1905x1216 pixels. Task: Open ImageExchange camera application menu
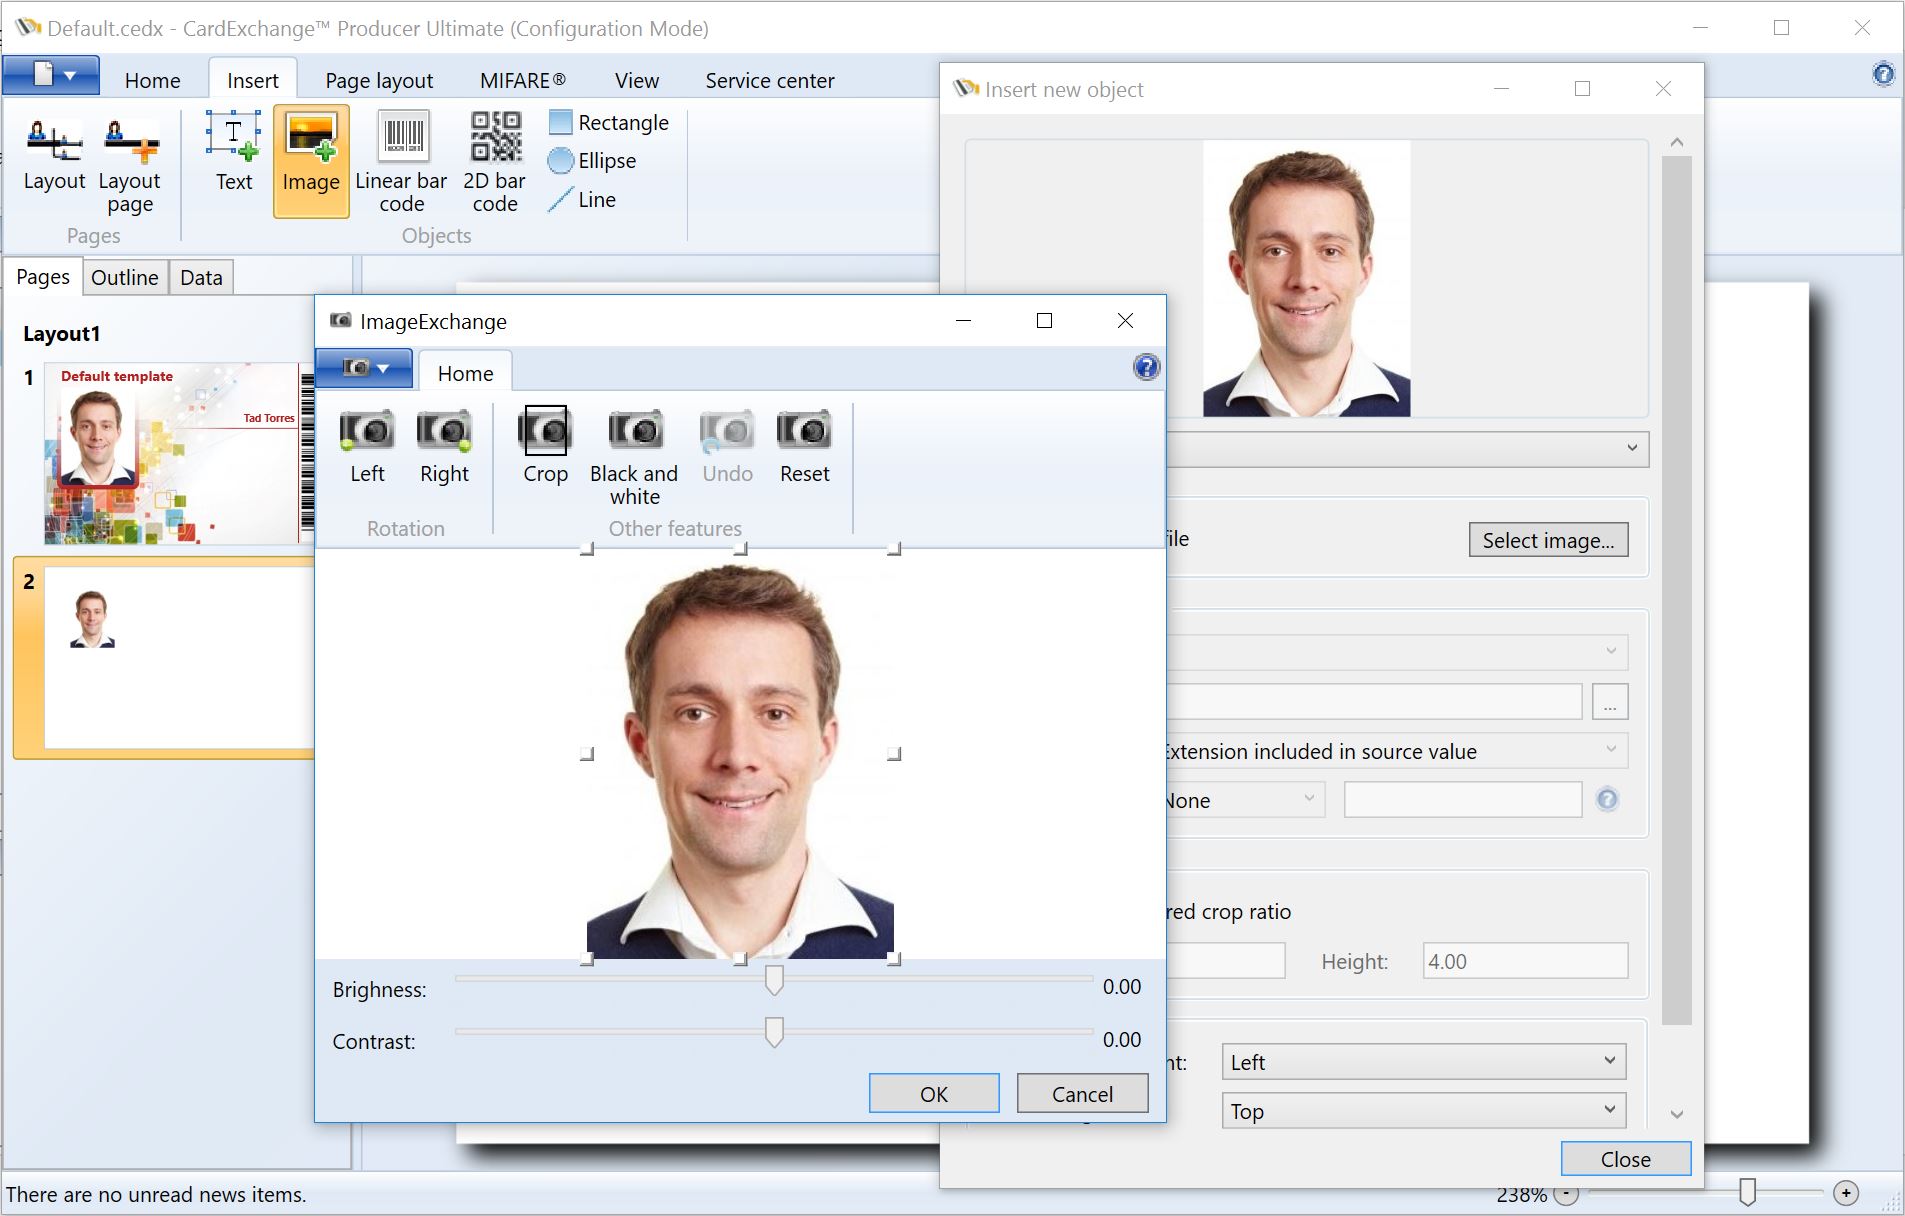[364, 368]
